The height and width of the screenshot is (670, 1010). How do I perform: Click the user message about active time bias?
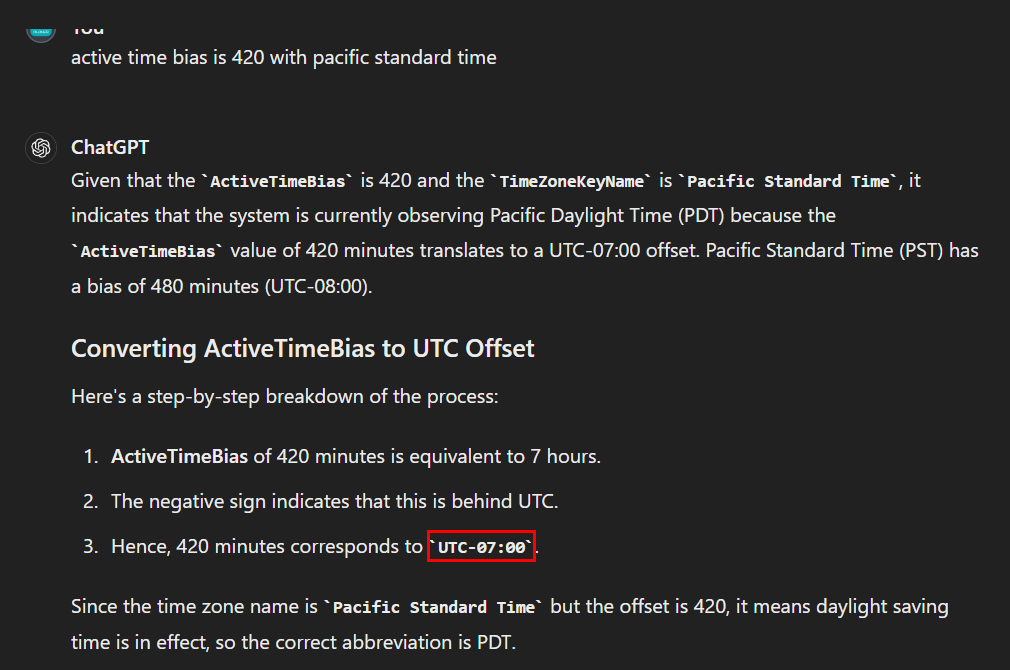point(283,57)
